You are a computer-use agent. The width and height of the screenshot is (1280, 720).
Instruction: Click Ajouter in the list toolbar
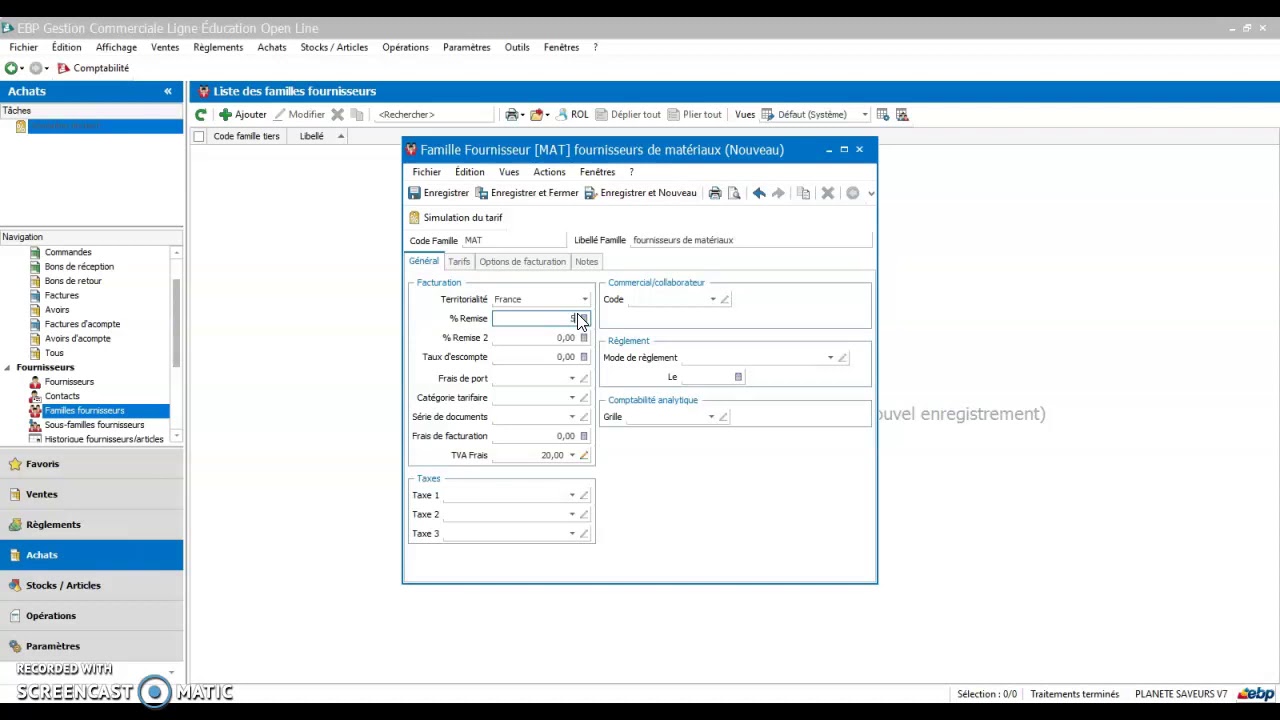tap(243, 114)
